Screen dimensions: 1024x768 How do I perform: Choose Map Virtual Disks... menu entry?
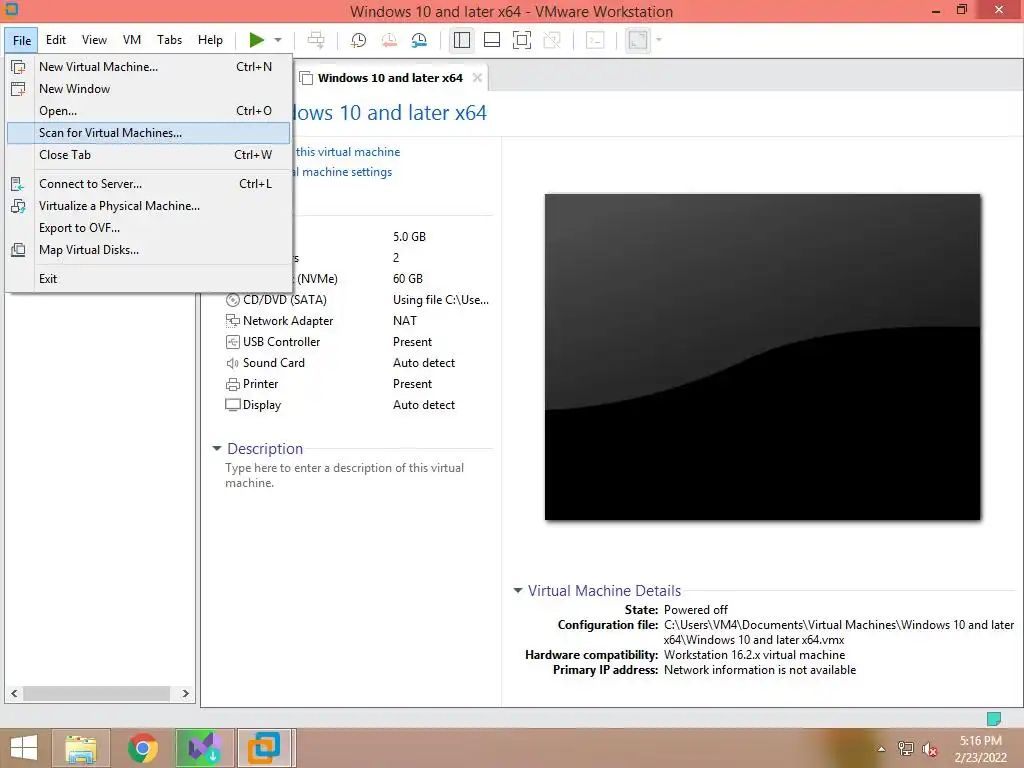pyautogui.click(x=148, y=250)
